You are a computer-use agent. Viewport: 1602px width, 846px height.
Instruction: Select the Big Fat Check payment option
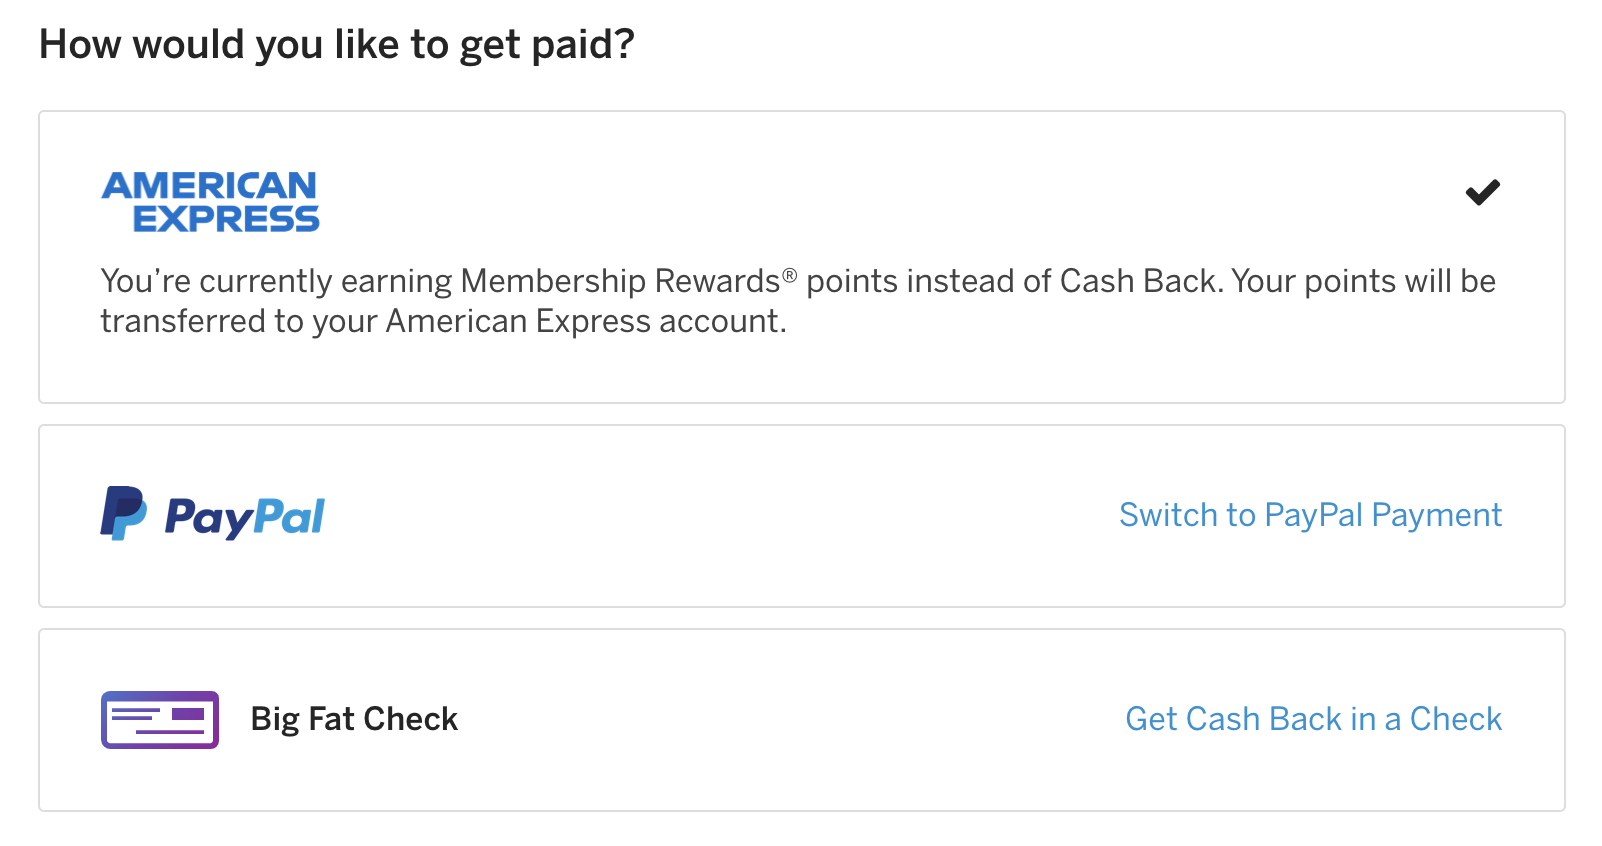tap(800, 720)
